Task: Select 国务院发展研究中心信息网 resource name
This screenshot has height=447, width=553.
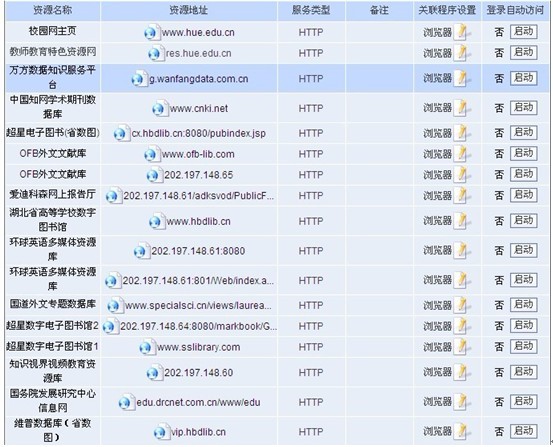Action: [53, 401]
